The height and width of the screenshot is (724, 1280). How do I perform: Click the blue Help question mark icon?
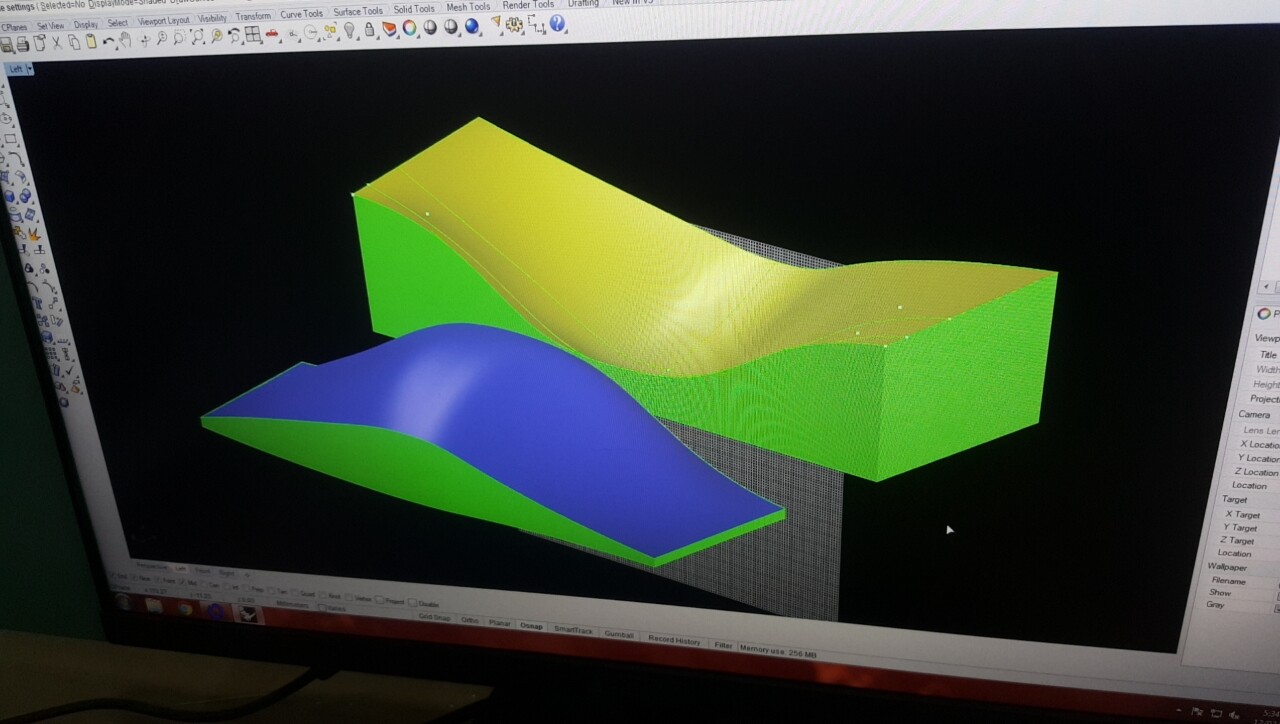557,23
